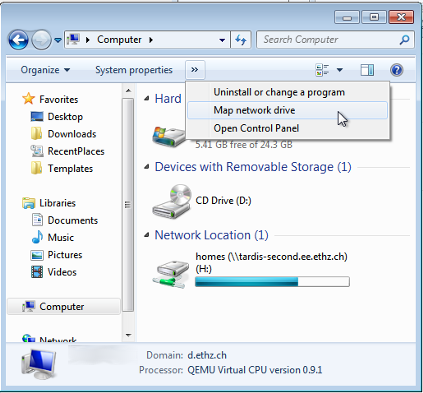This screenshot has width=423, height=393.
Task: Open the Organize menu
Action: (45, 70)
